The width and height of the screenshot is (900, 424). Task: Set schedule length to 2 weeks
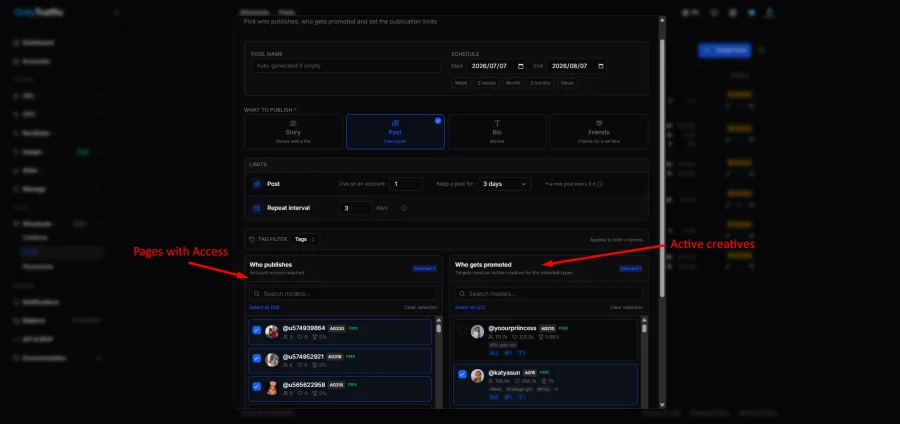click(487, 83)
